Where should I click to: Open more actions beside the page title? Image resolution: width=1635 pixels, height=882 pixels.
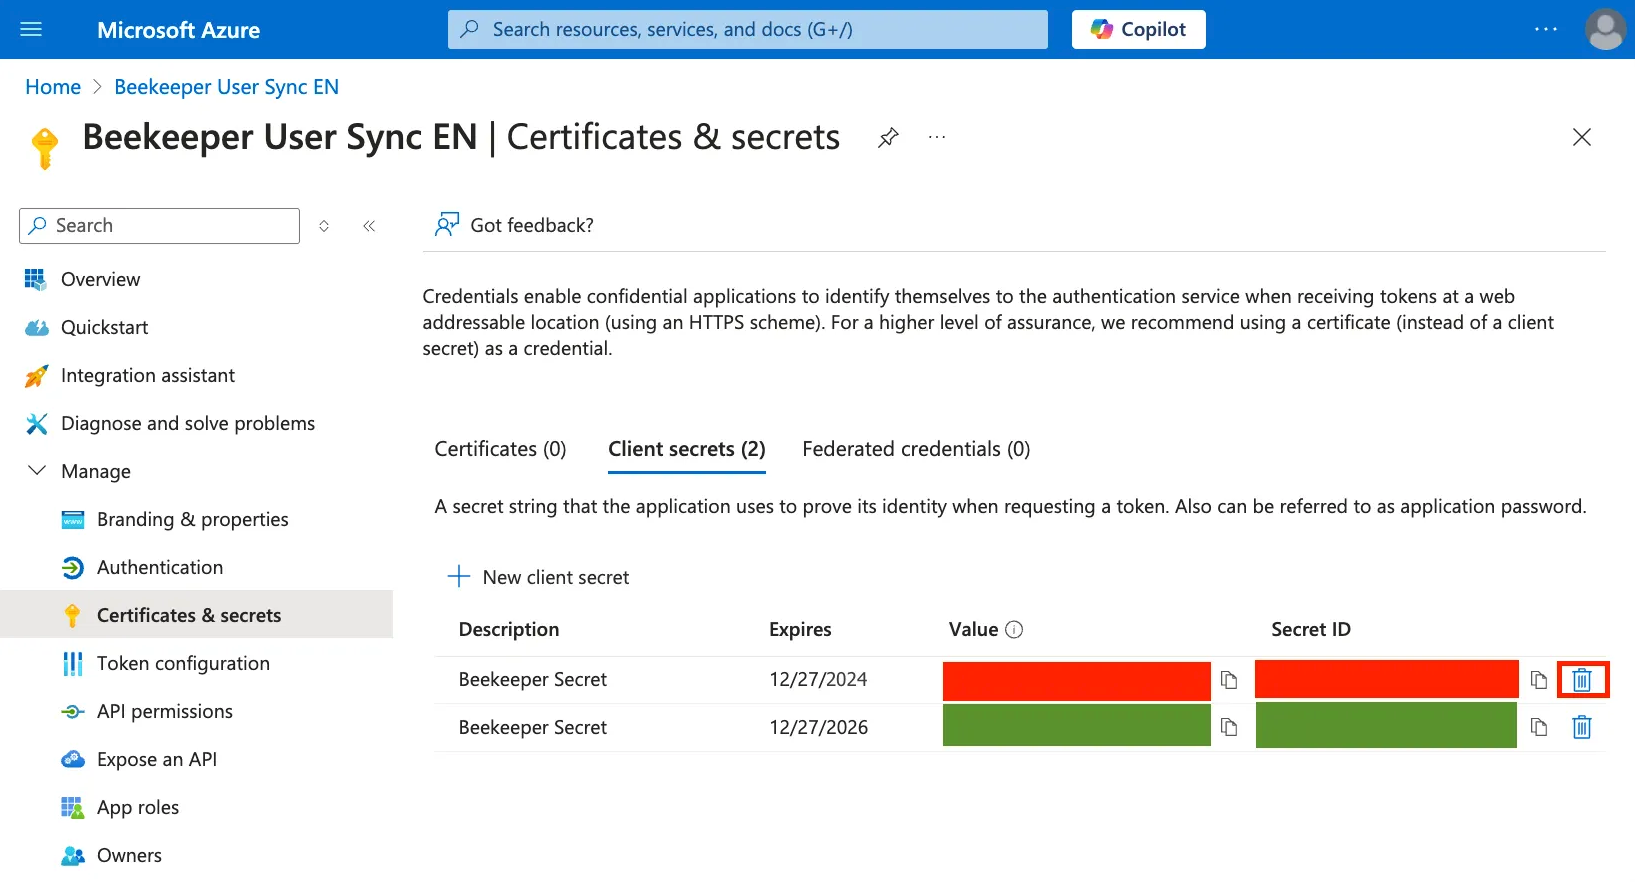tap(936, 137)
